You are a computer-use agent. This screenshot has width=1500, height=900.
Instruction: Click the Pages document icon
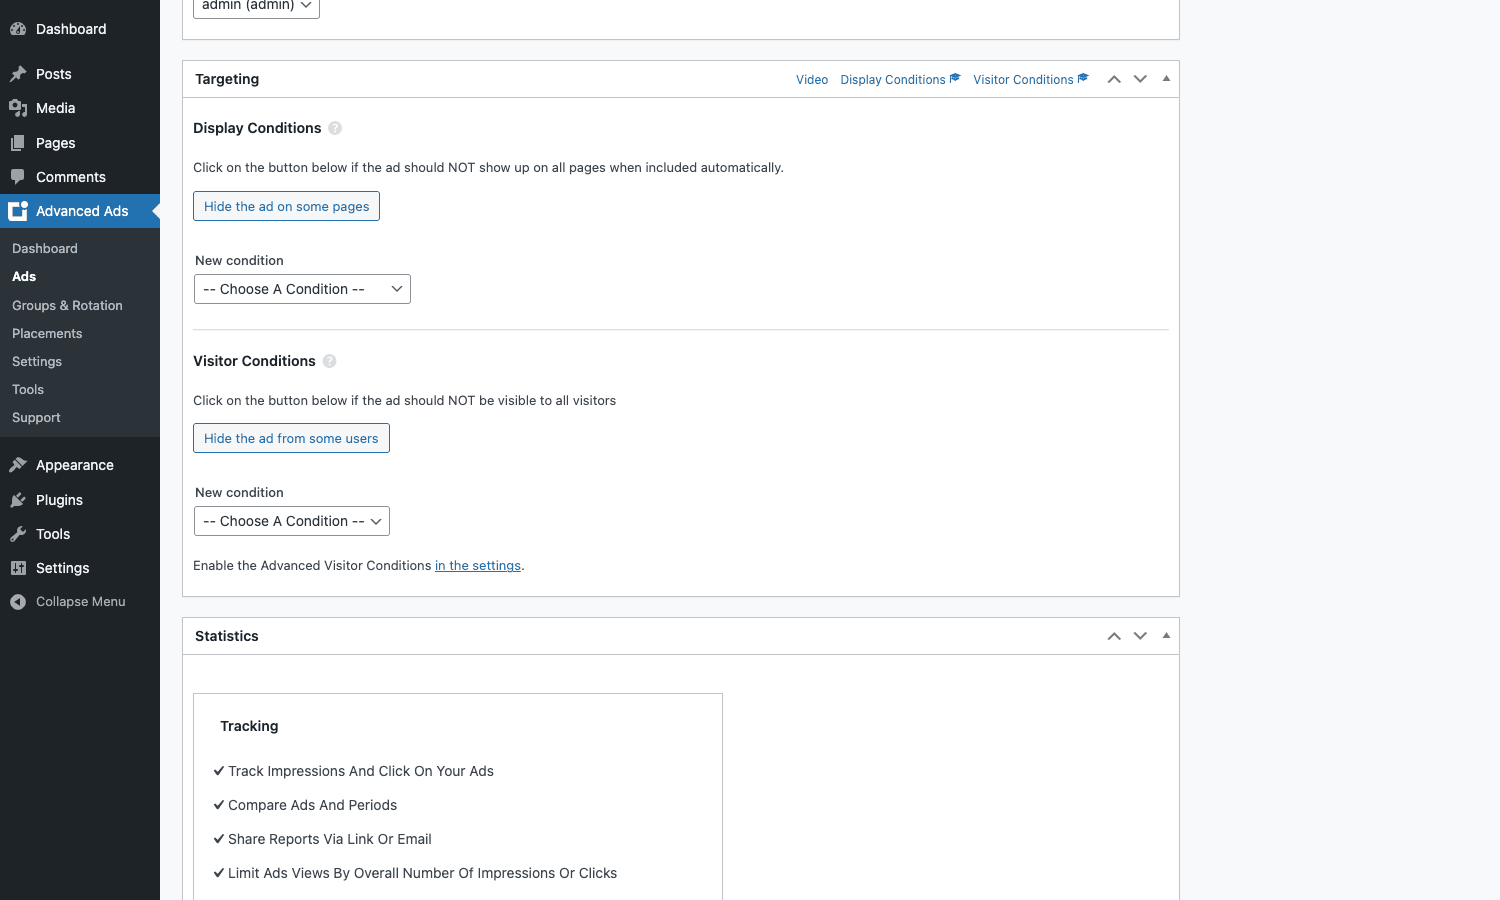(x=18, y=143)
